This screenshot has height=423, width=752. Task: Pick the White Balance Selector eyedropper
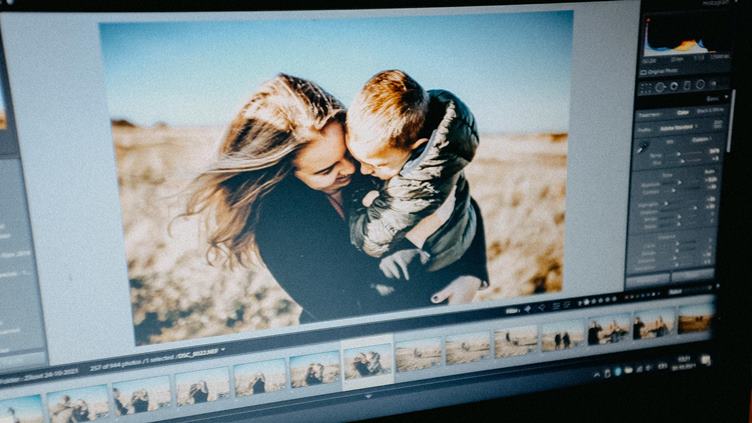642,148
